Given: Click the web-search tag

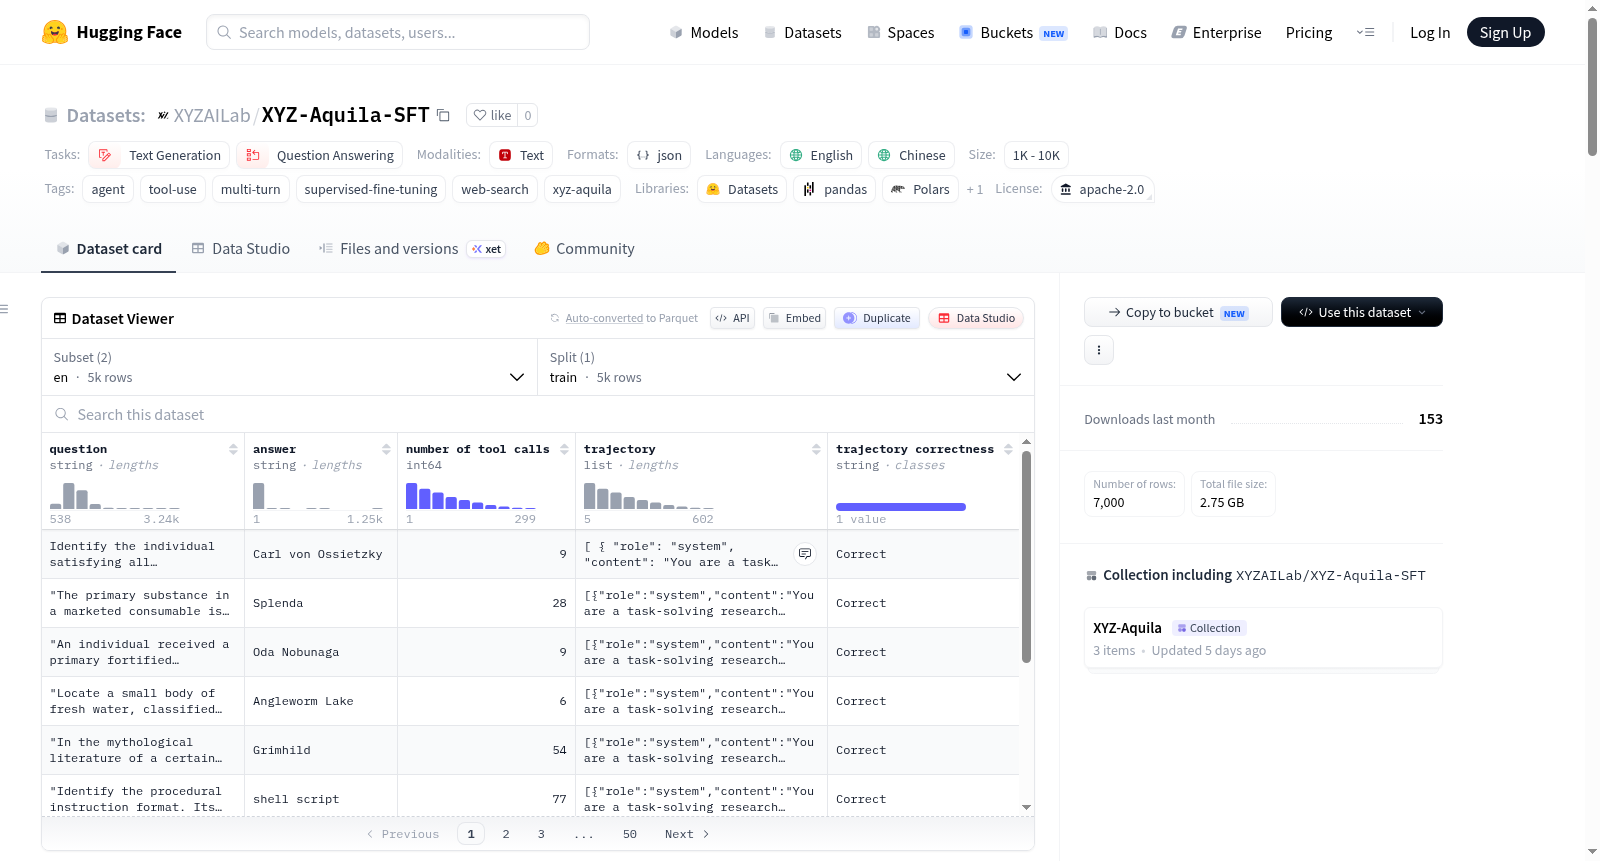Looking at the screenshot, I should click(495, 189).
